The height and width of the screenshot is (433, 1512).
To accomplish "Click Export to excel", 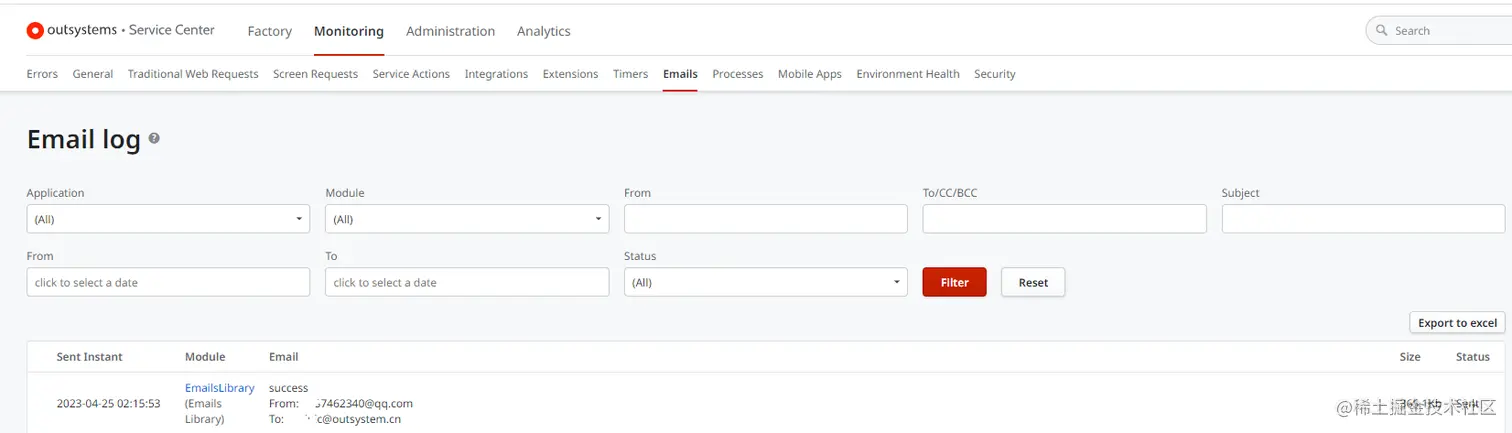I will pyautogui.click(x=1457, y=323).
